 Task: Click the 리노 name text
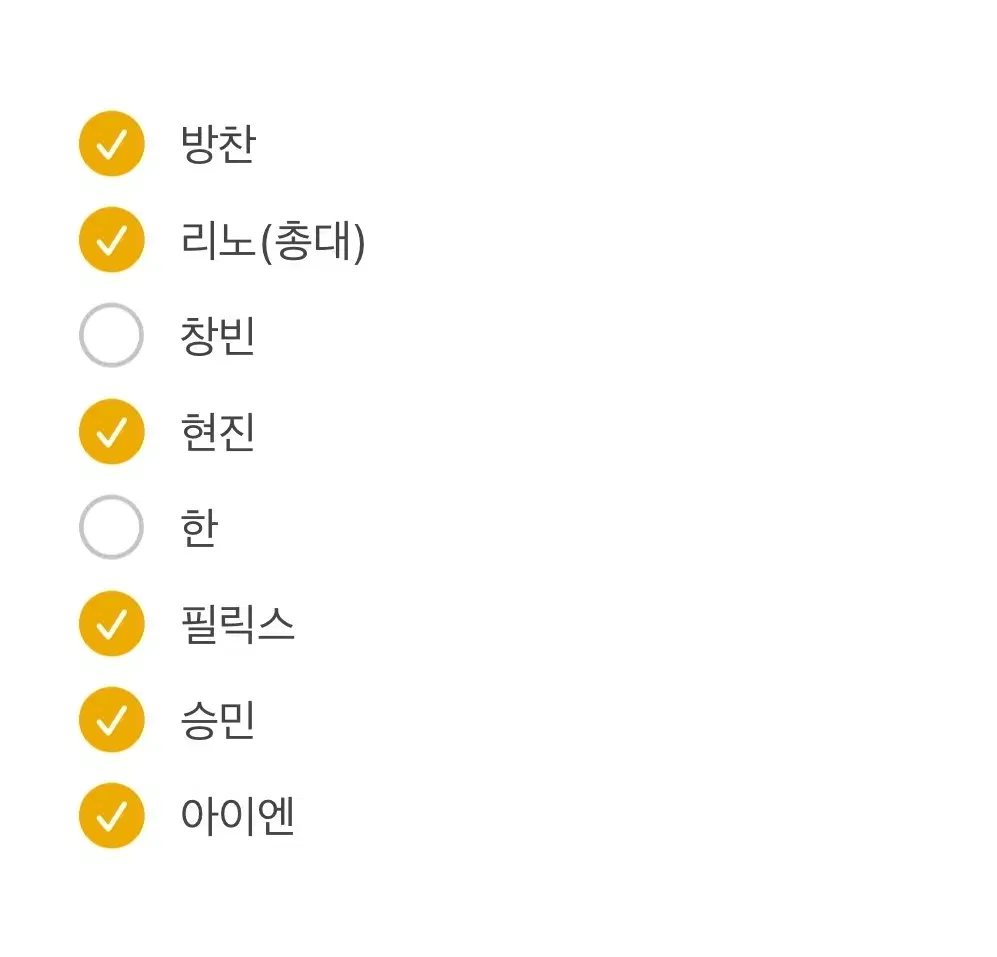pos(218,240)
